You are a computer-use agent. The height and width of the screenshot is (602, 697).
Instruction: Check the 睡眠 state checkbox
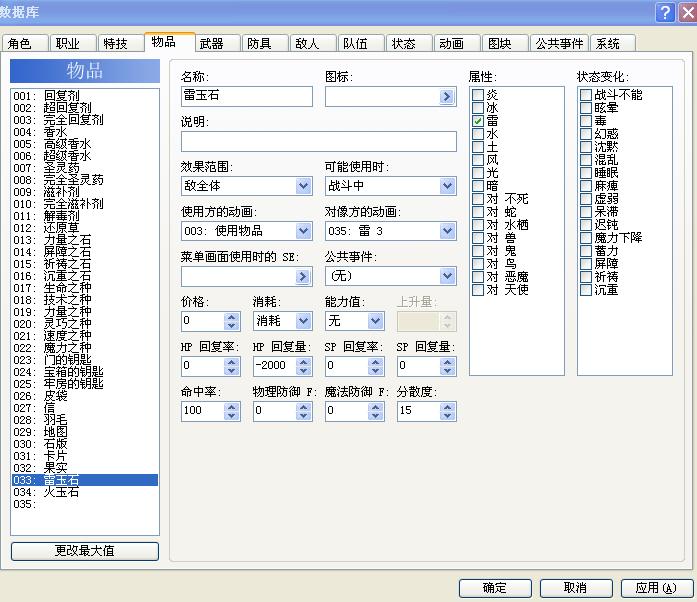[586, 173]
